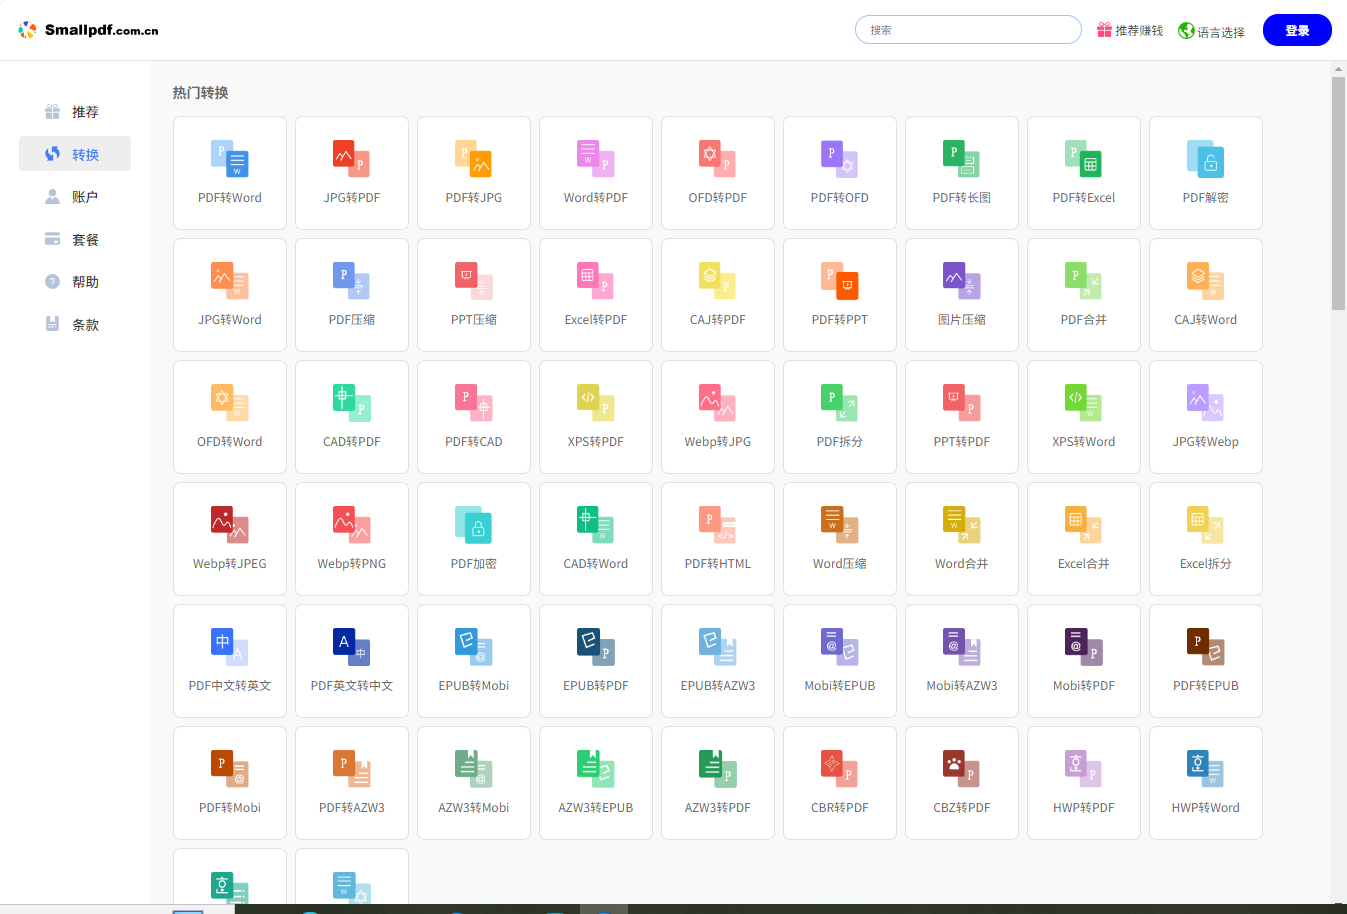The height and width of the screenshot is (914, 1347).
Task: Open the PDF转Word converter tile
Action: (230, 172)
